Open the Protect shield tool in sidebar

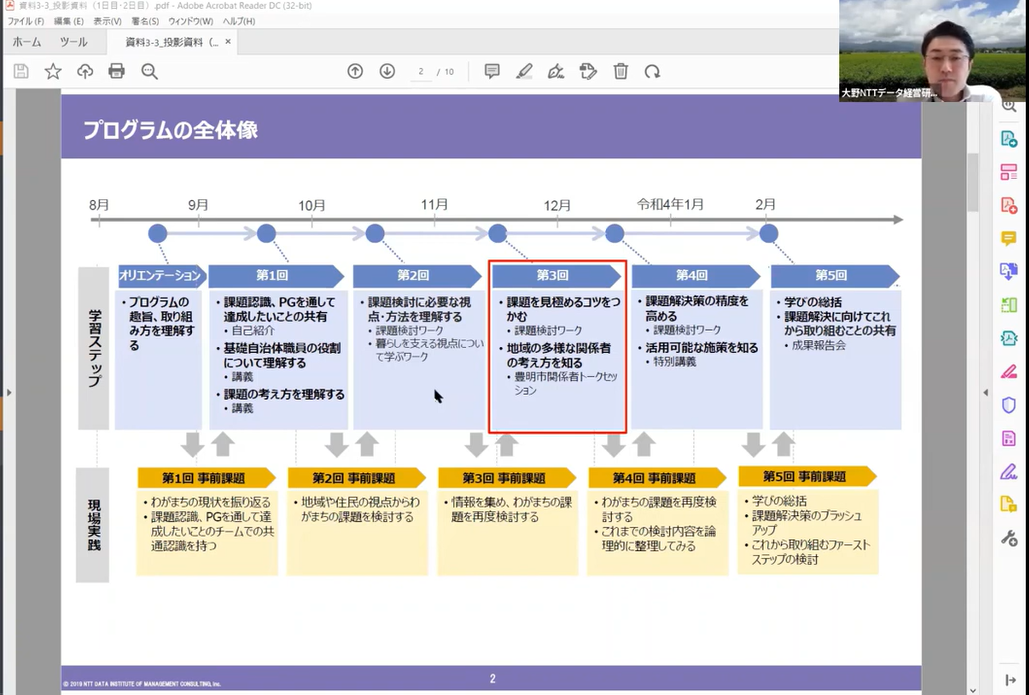pos(1009,405)
